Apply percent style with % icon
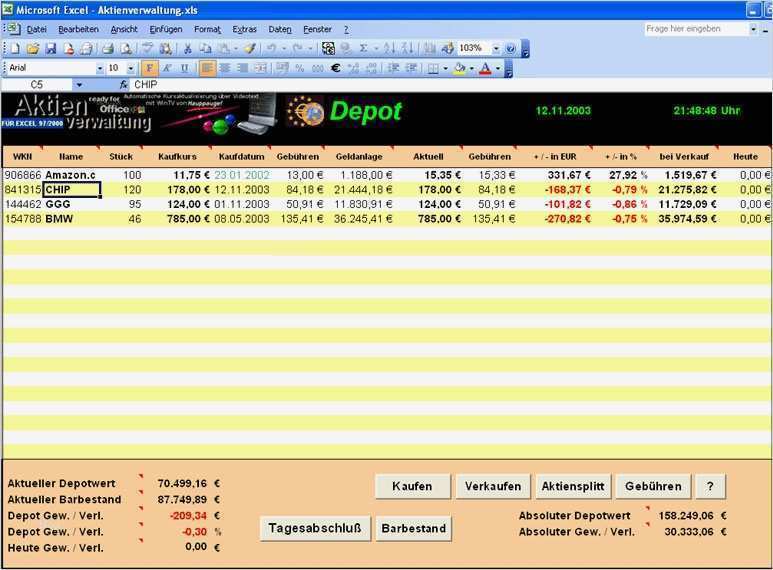The width and height of the screenshot is (773, 570). 299,68
